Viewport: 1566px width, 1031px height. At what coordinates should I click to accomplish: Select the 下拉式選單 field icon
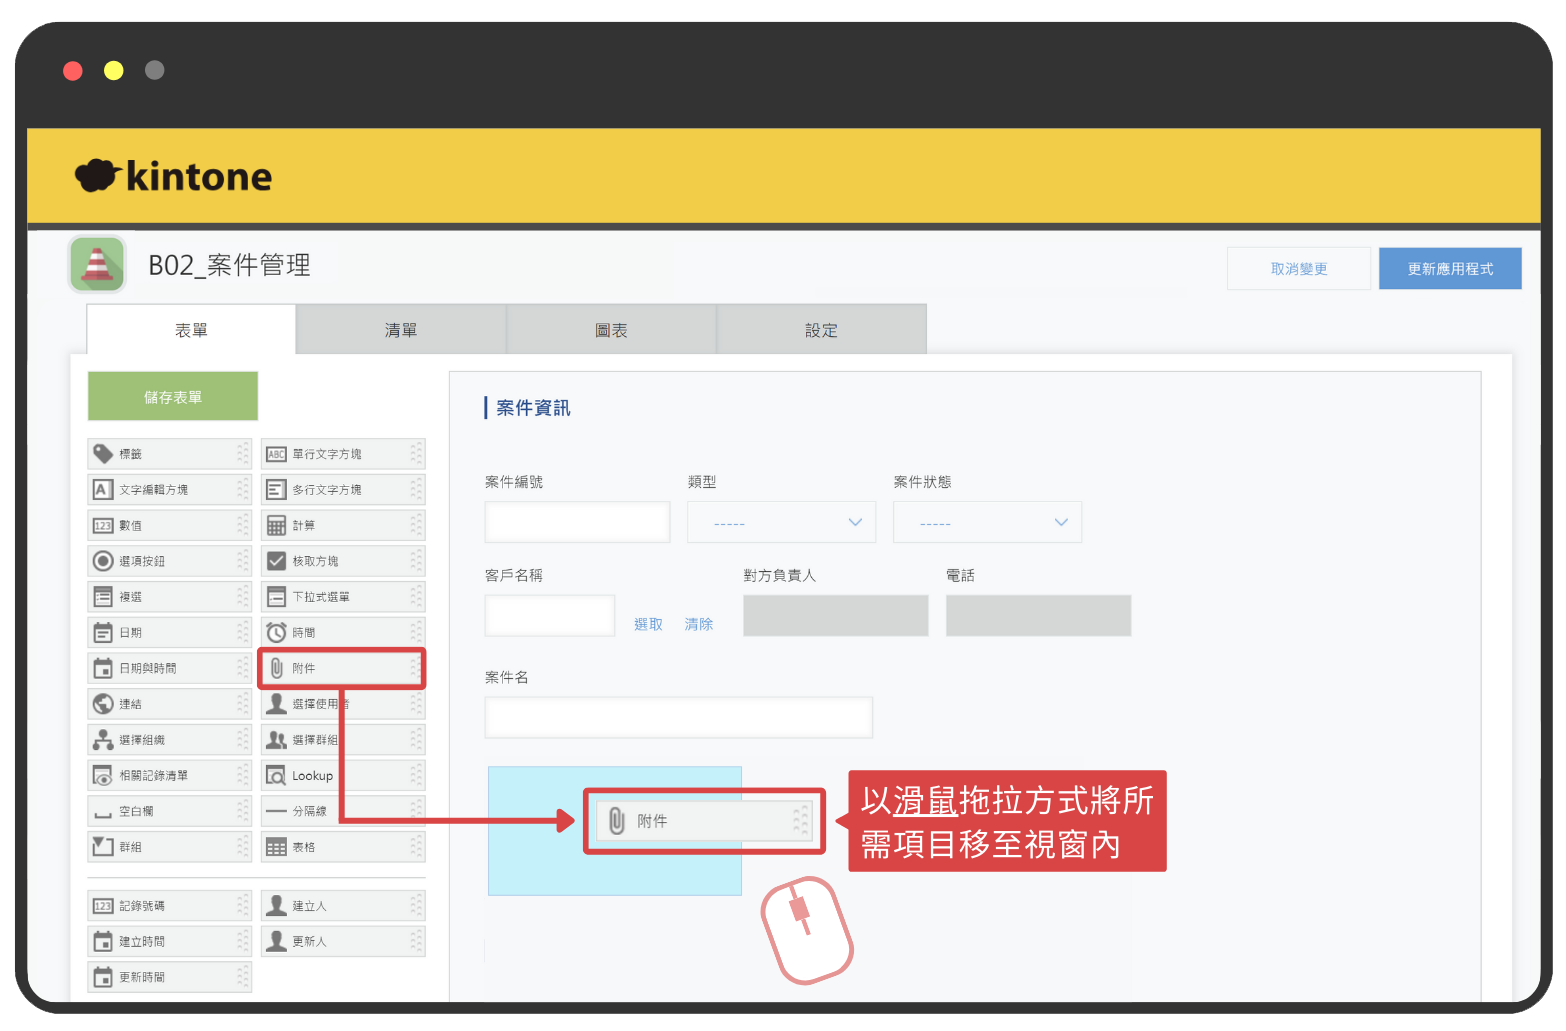(x=276, y=597)
